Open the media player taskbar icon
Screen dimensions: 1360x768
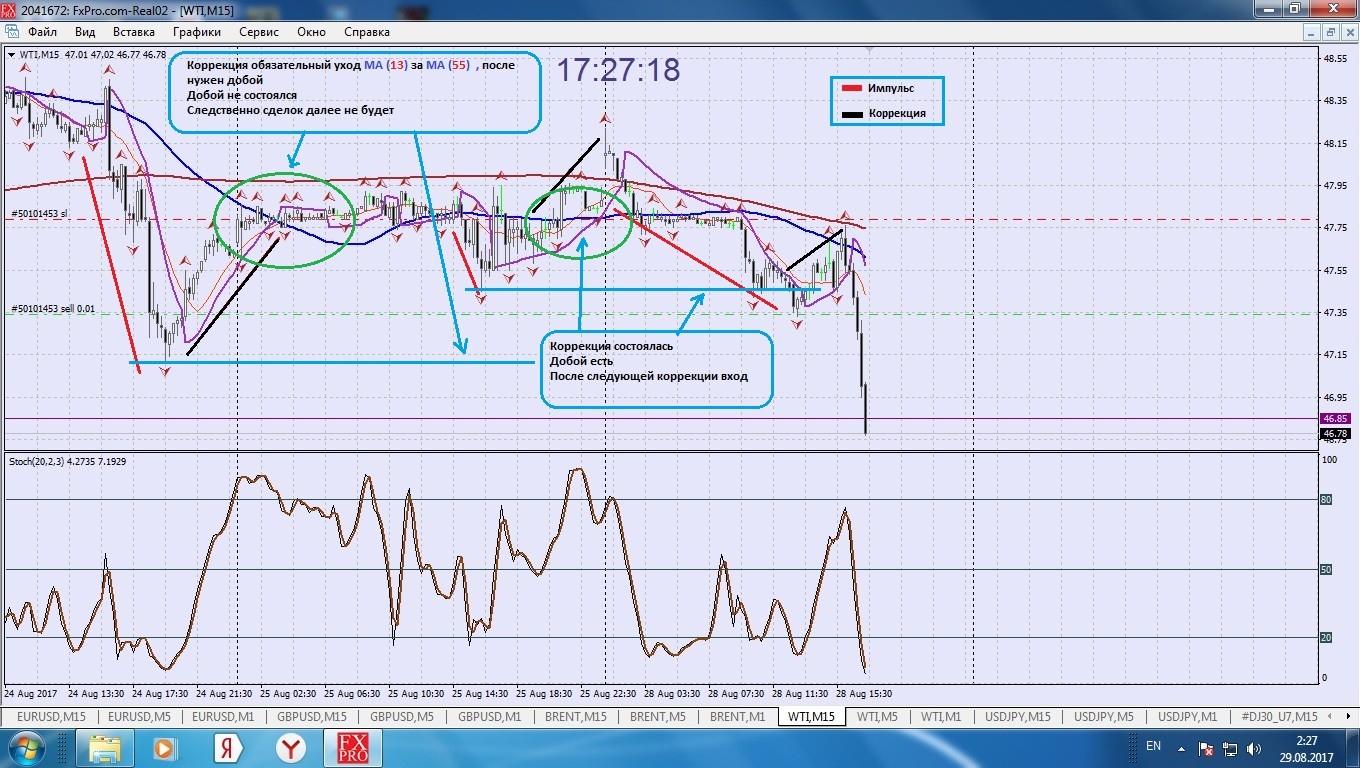[x=164, y=748]
